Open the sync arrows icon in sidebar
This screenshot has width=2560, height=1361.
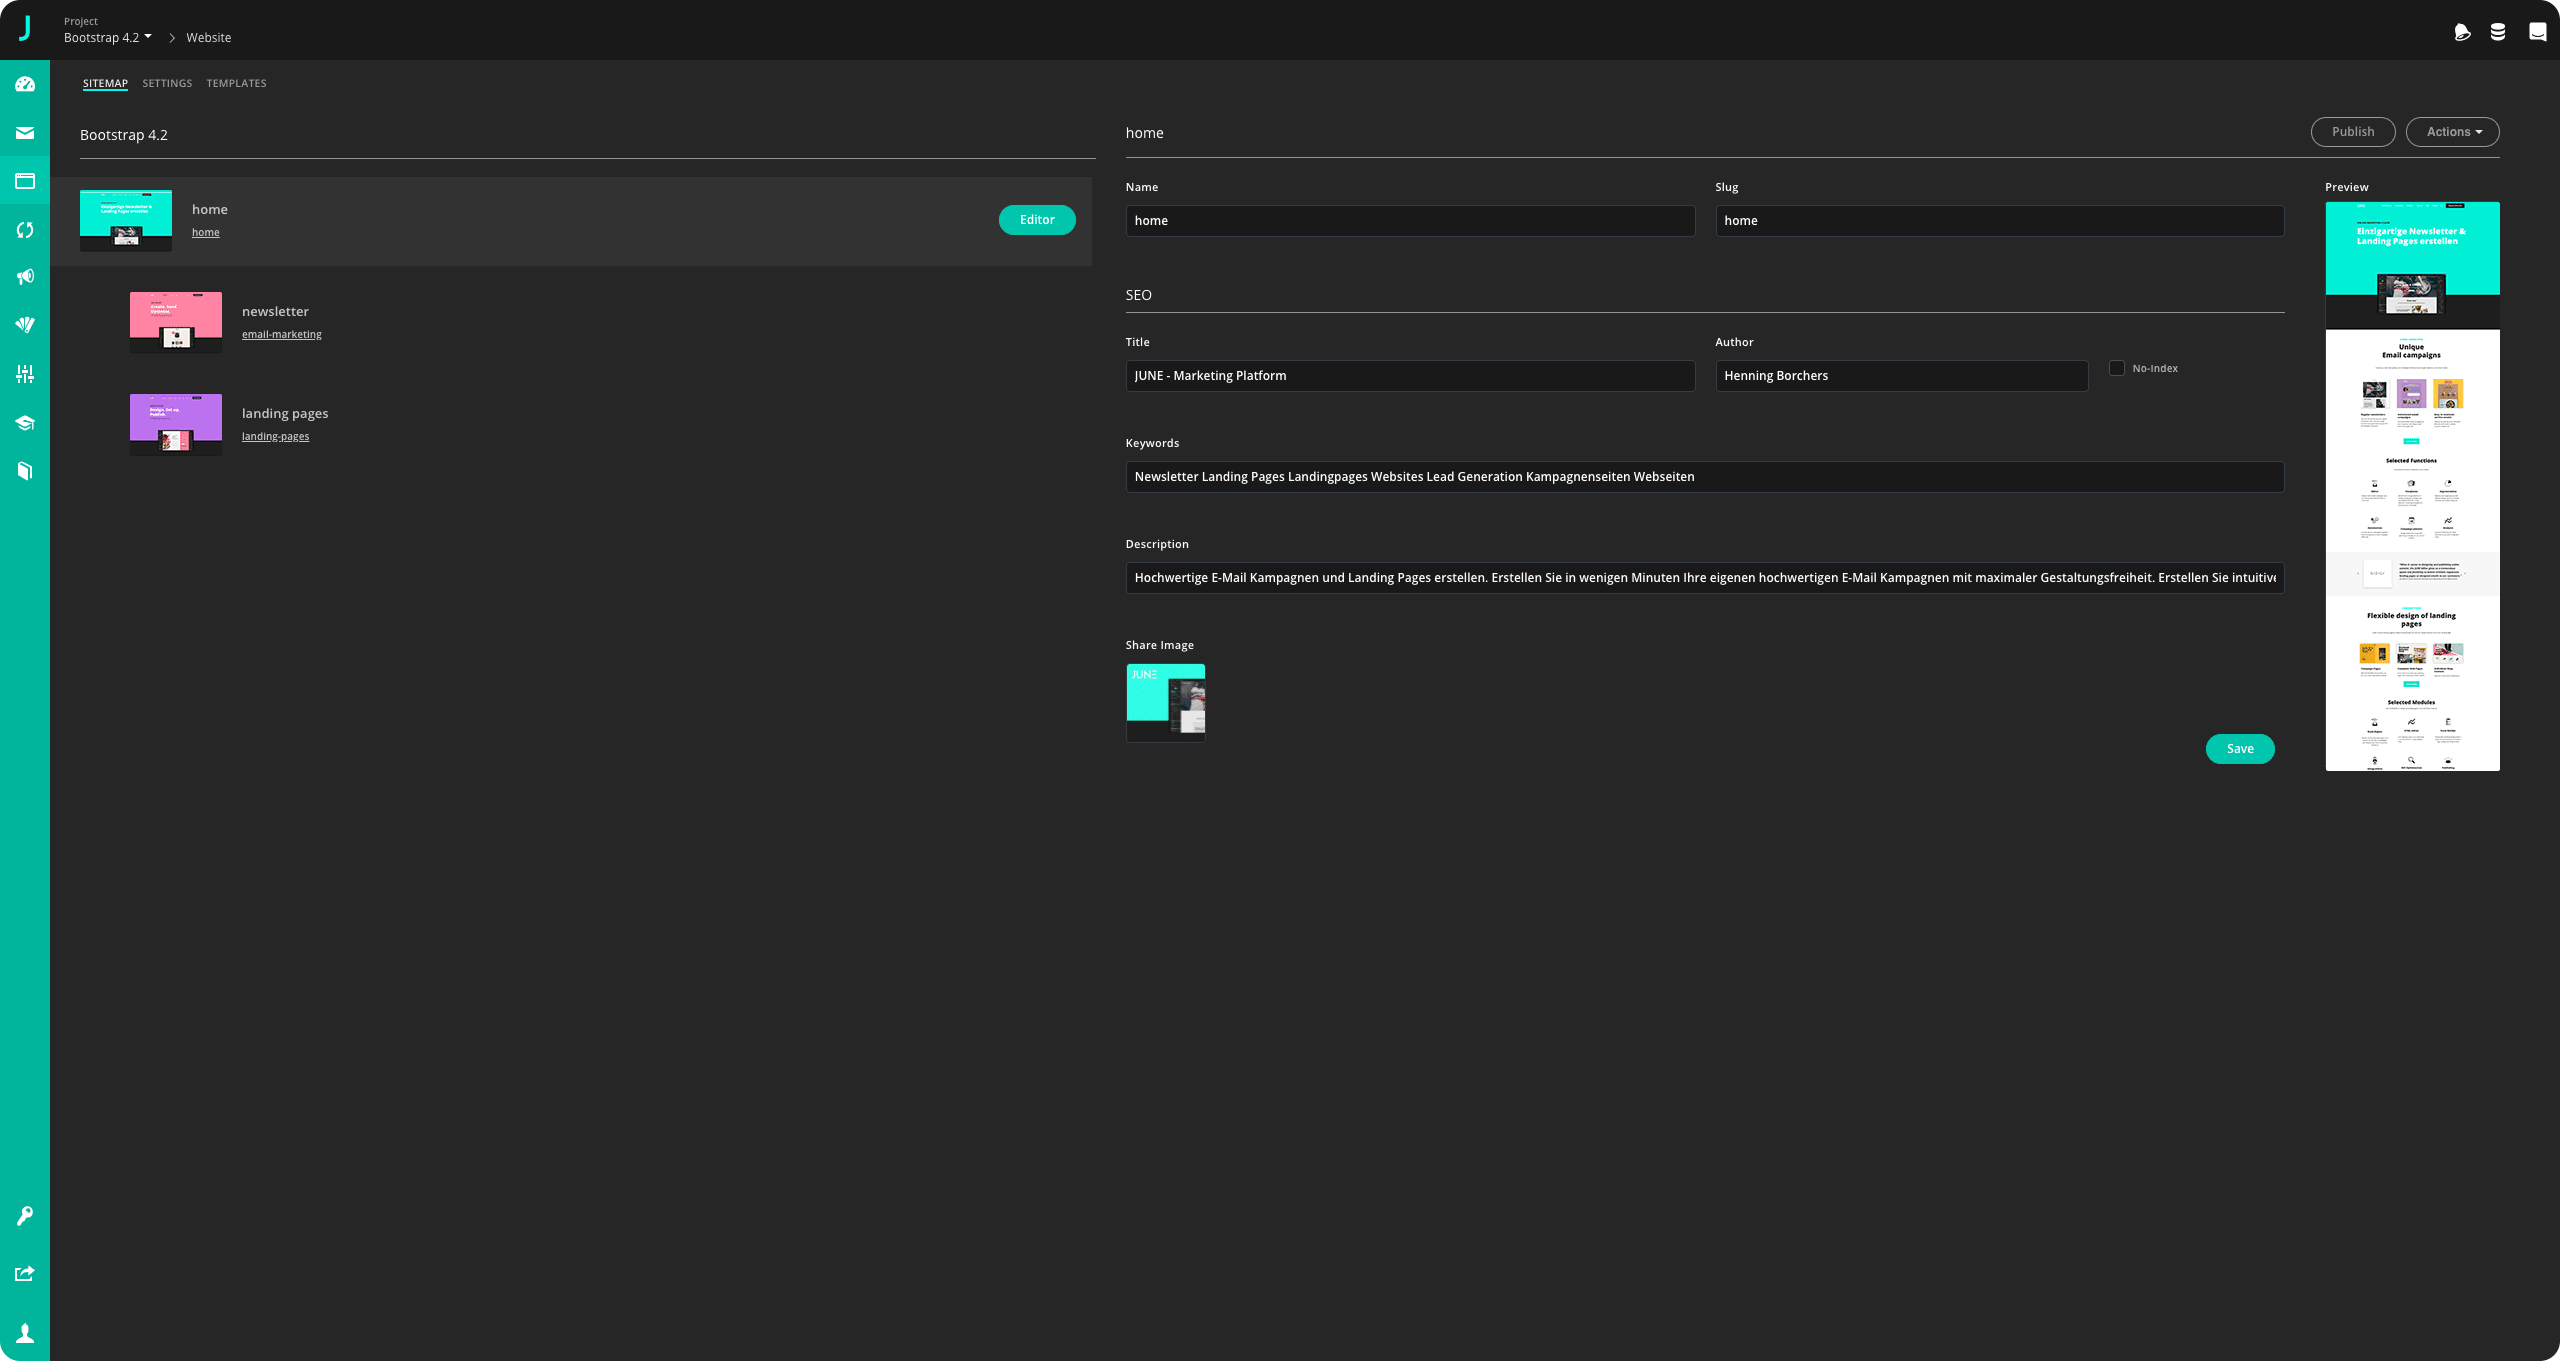(25, 230)
